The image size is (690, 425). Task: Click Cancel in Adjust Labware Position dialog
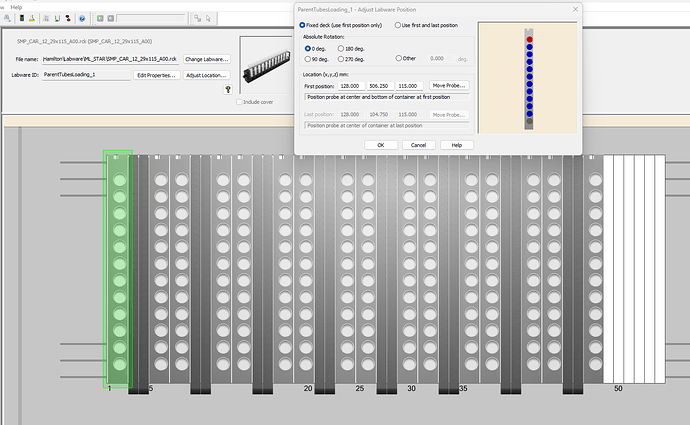point(418,145)
